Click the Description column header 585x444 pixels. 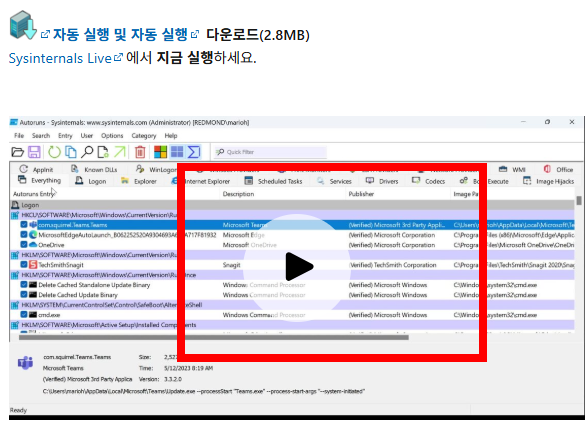tap(238, 194)
